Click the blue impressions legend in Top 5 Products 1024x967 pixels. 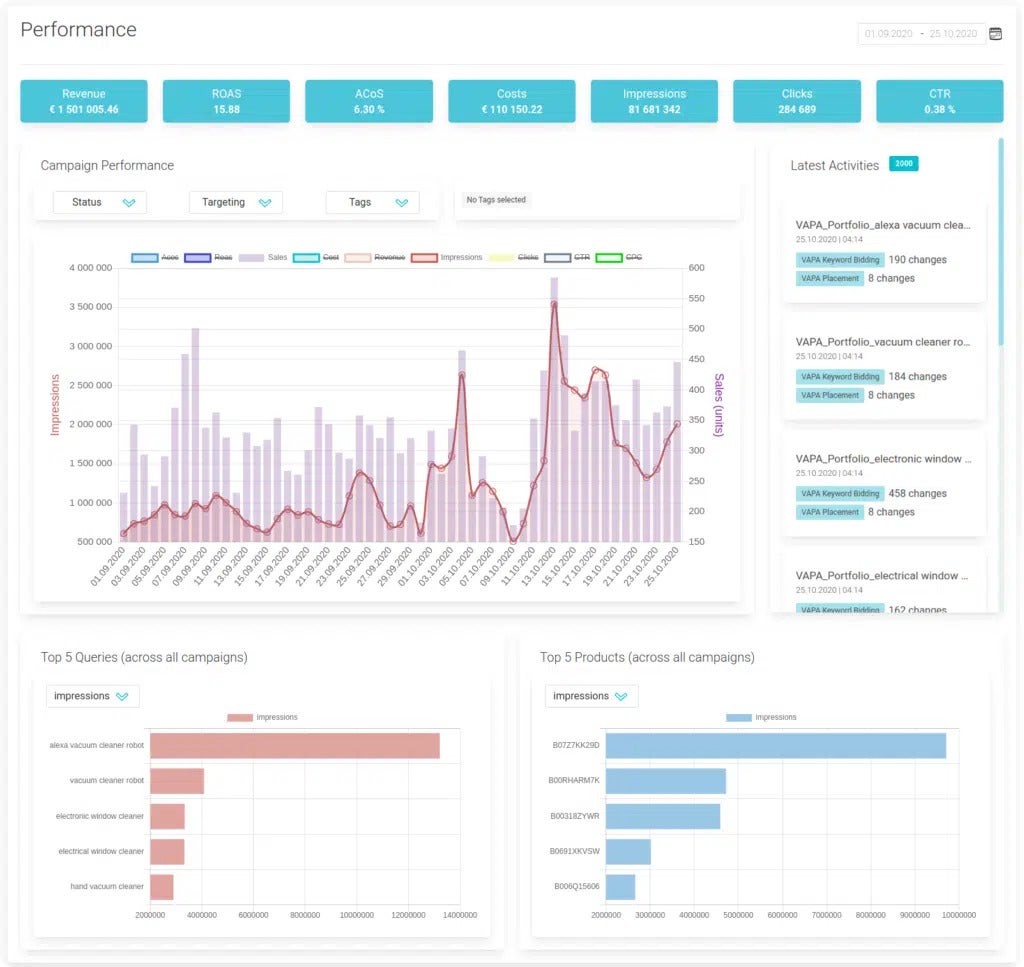coord(761,717)
